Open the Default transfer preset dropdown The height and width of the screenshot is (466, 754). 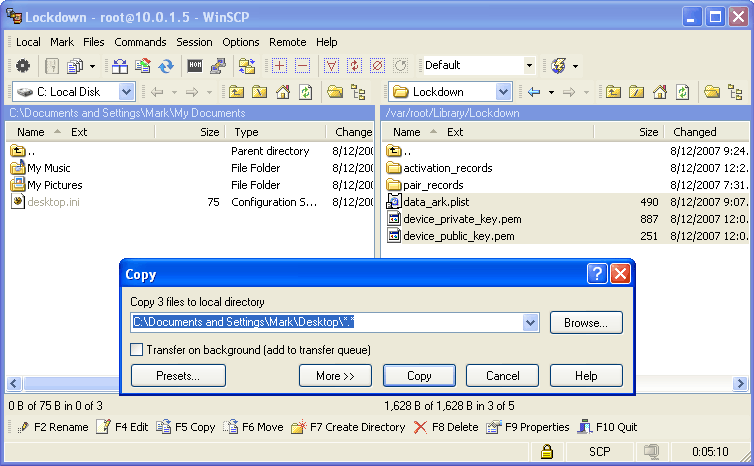pyautogui.click(x=529, y=65)
